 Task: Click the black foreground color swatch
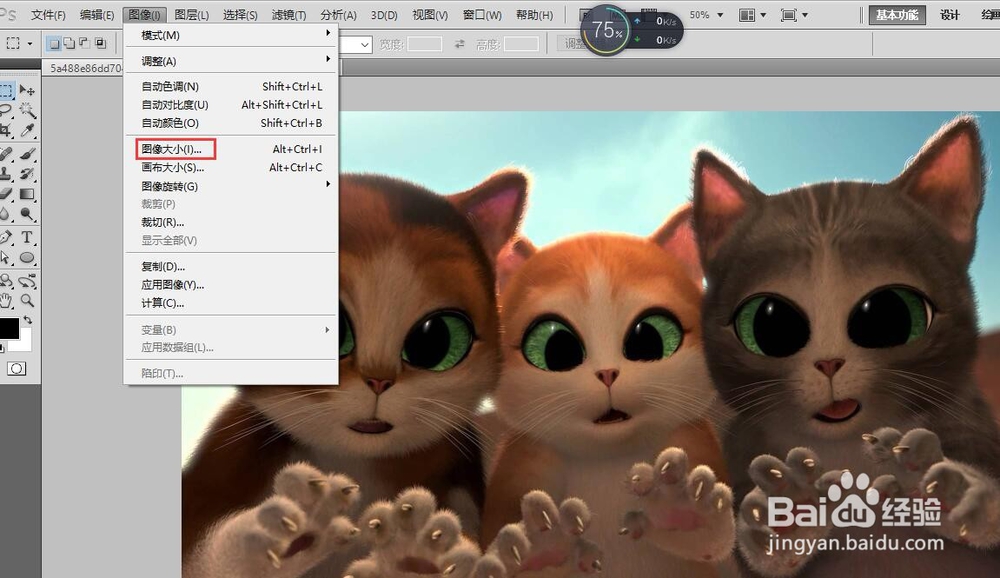8,328
